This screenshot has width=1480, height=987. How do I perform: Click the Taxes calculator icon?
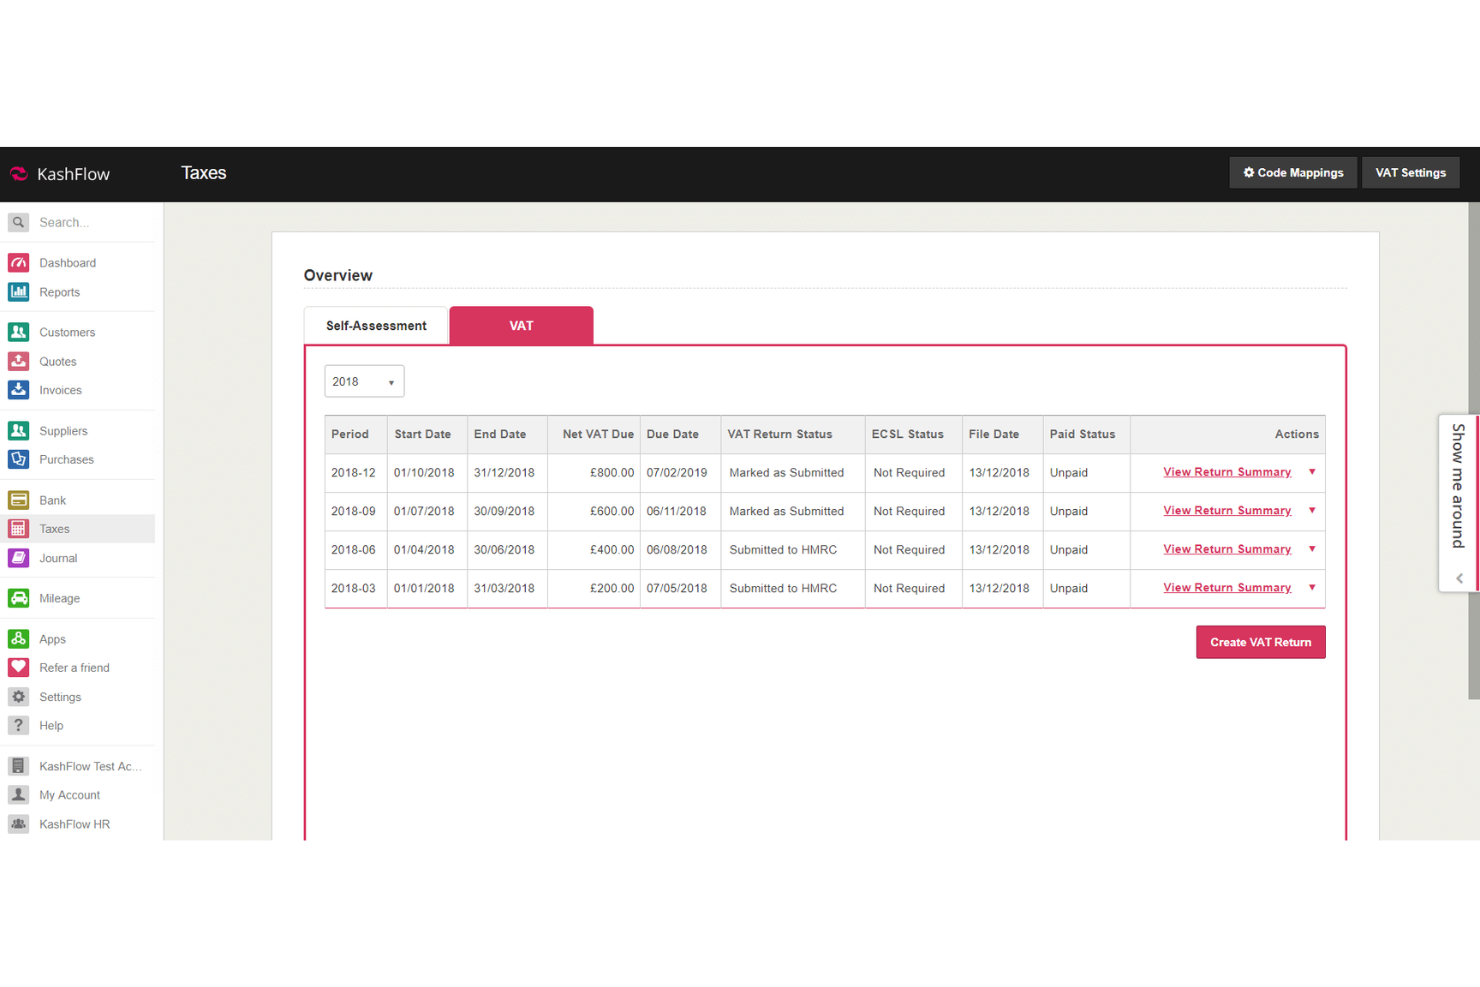coord(18,528)
